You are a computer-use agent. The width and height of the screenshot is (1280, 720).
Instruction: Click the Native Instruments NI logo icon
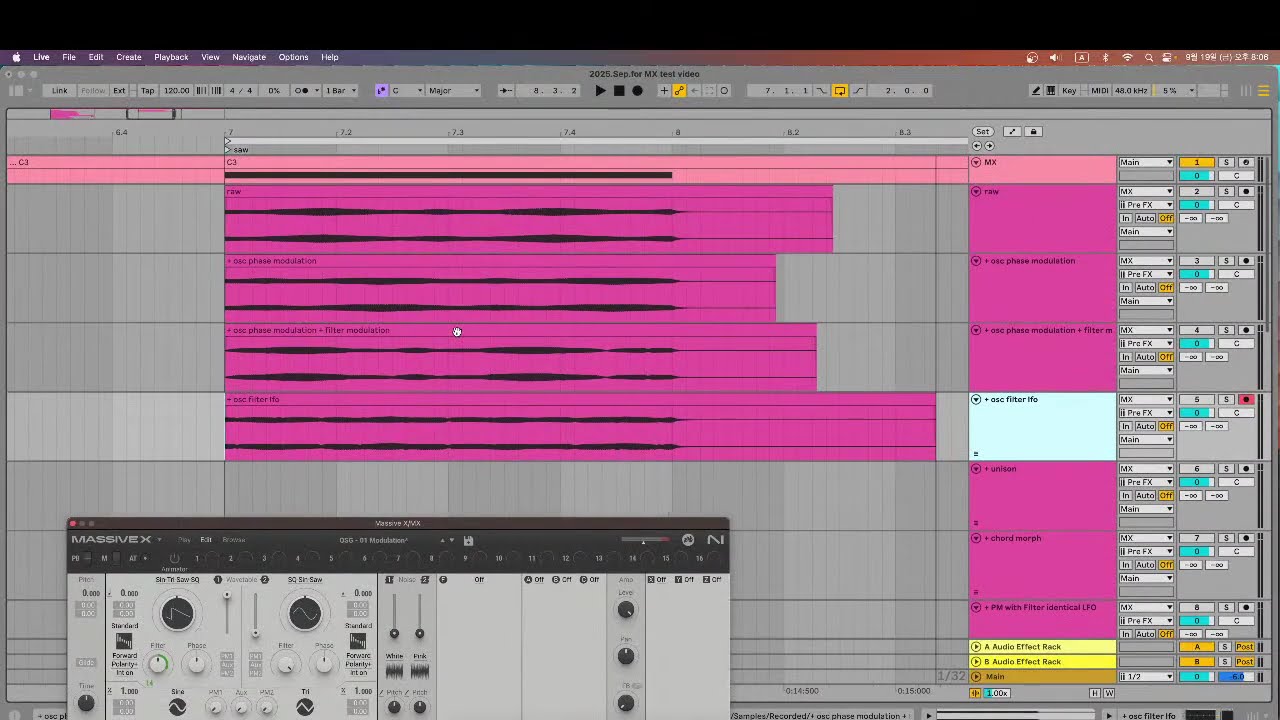[715, 540]
